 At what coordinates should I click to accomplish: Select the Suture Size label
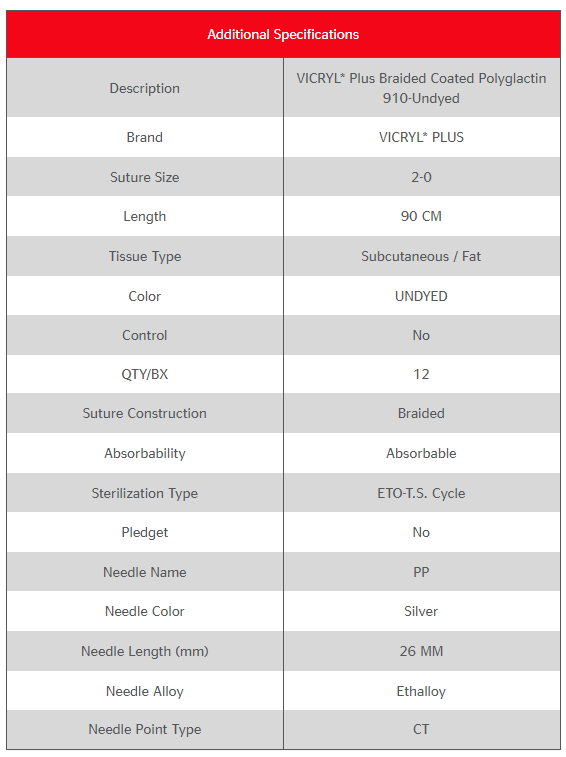[x=144, y=177]
